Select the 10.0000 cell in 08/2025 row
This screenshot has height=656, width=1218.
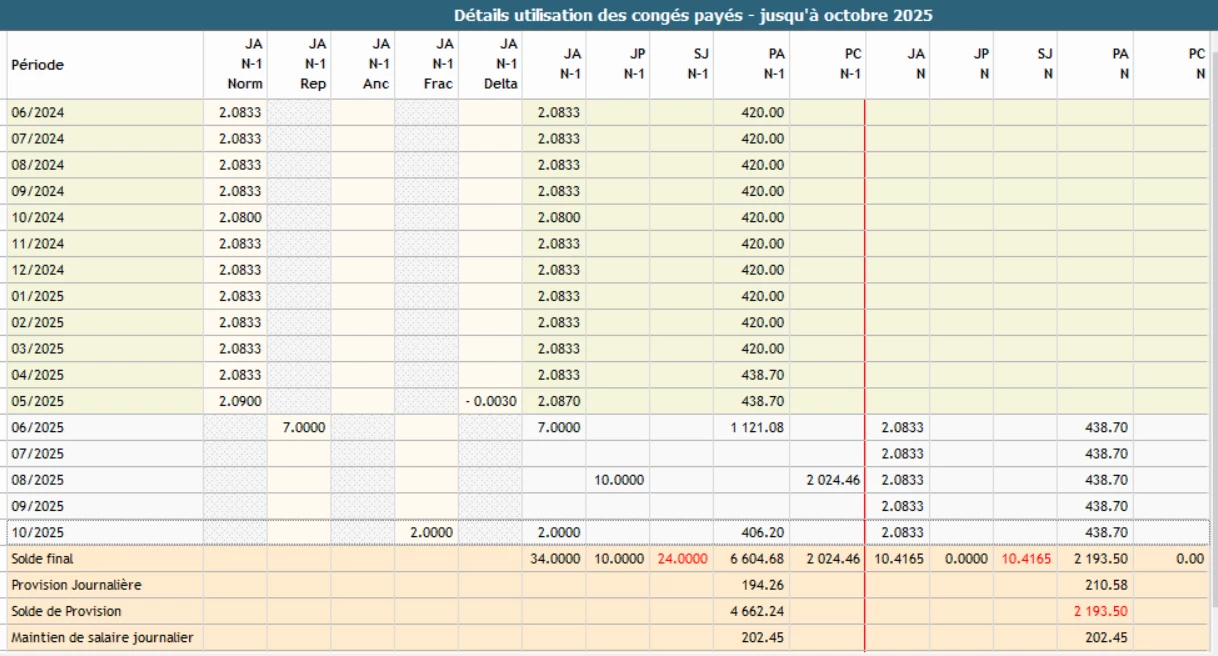click(618, 480)
